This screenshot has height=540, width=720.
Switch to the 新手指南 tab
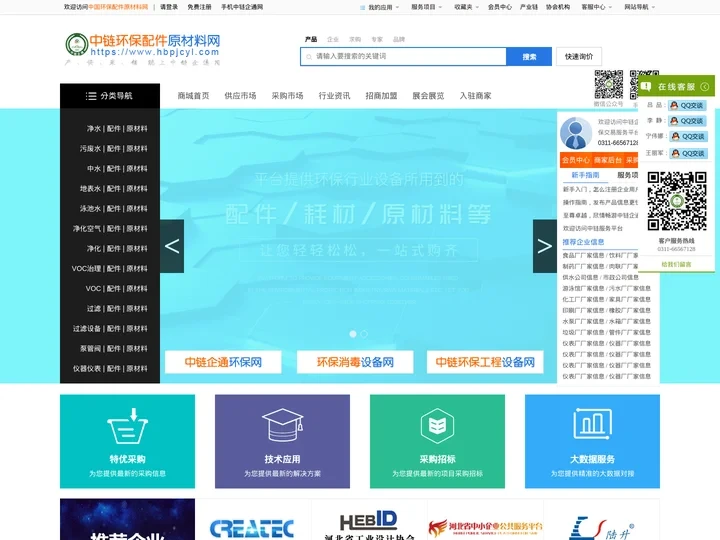coord(585,175)
